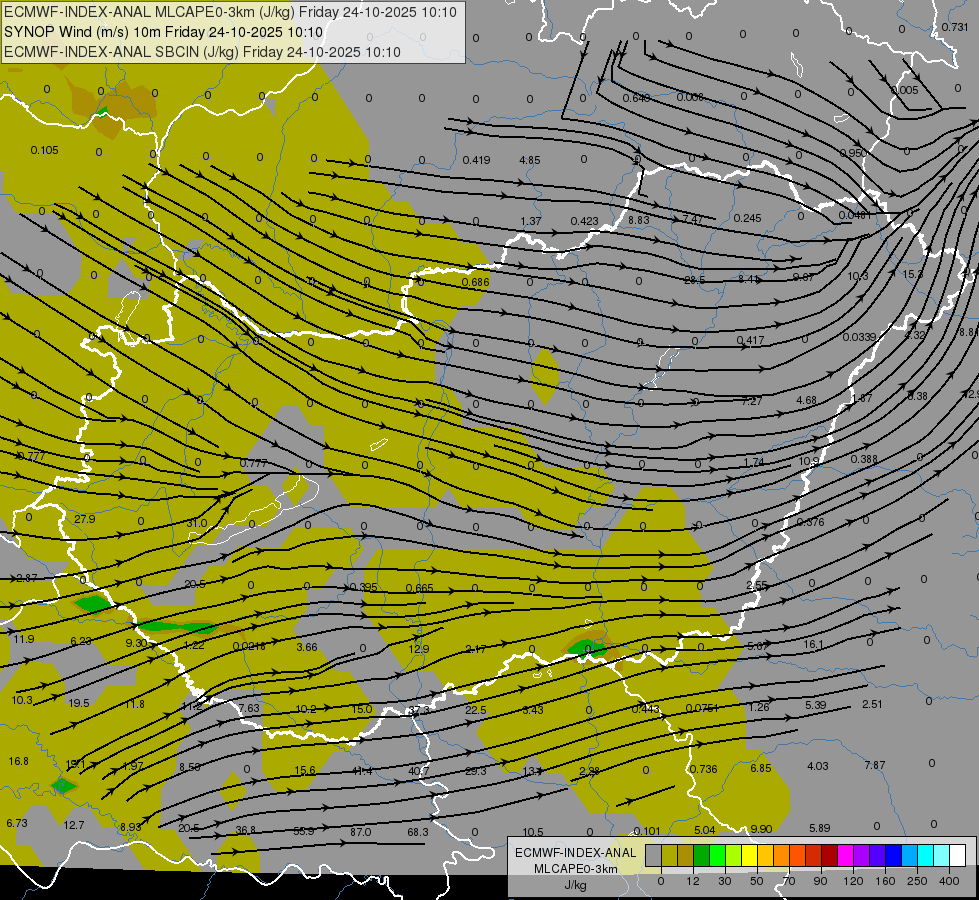Click the legend tick label 120
This screenshot has height=900, width=979.
(x=853, y=881)
